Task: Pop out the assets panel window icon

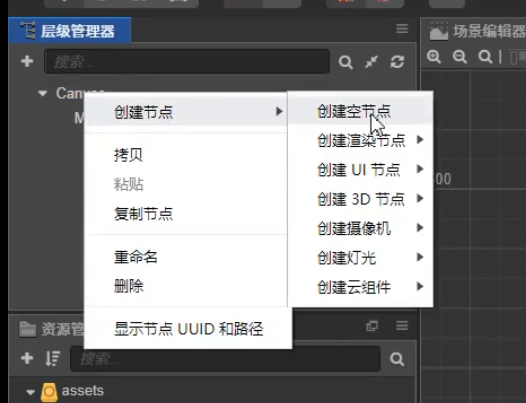Action: coord(372,326)
